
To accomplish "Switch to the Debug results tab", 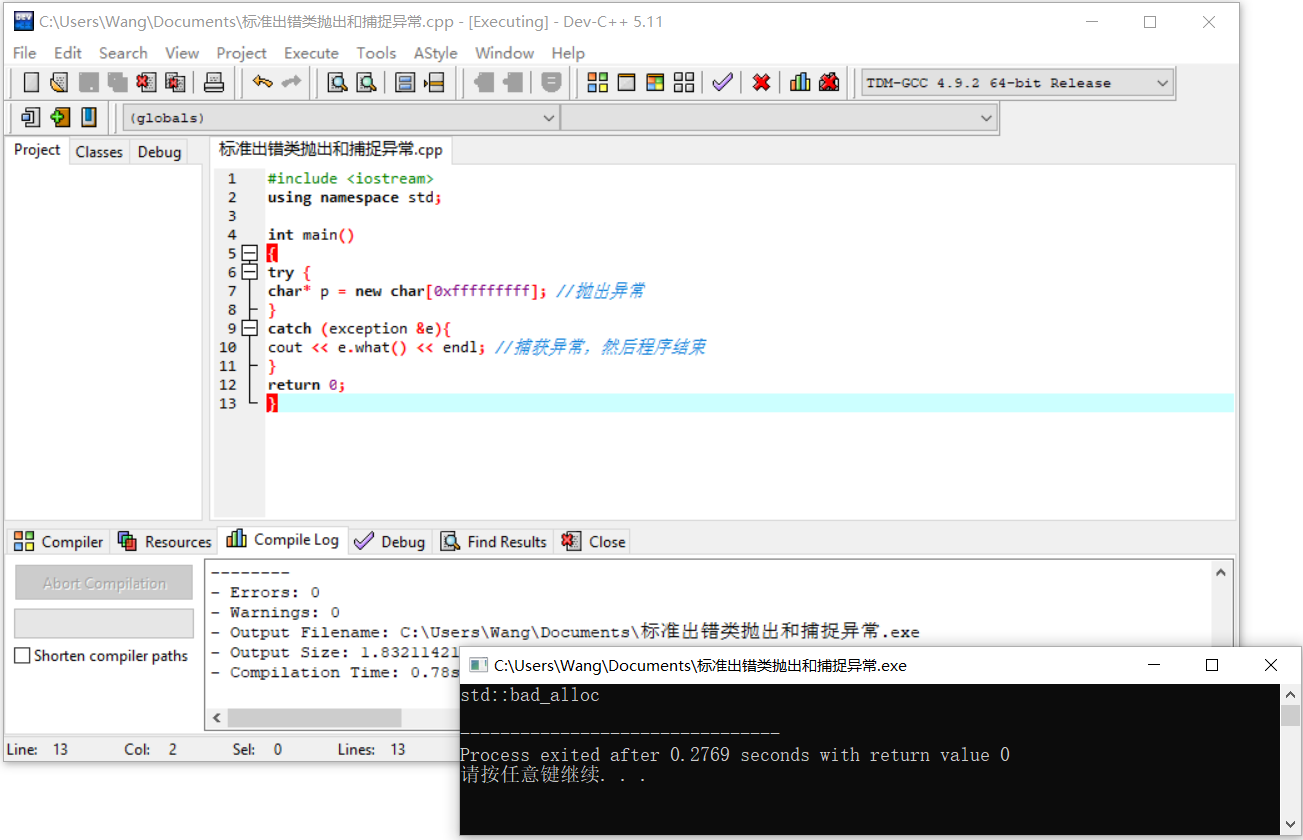I will [x=390, y=541].
